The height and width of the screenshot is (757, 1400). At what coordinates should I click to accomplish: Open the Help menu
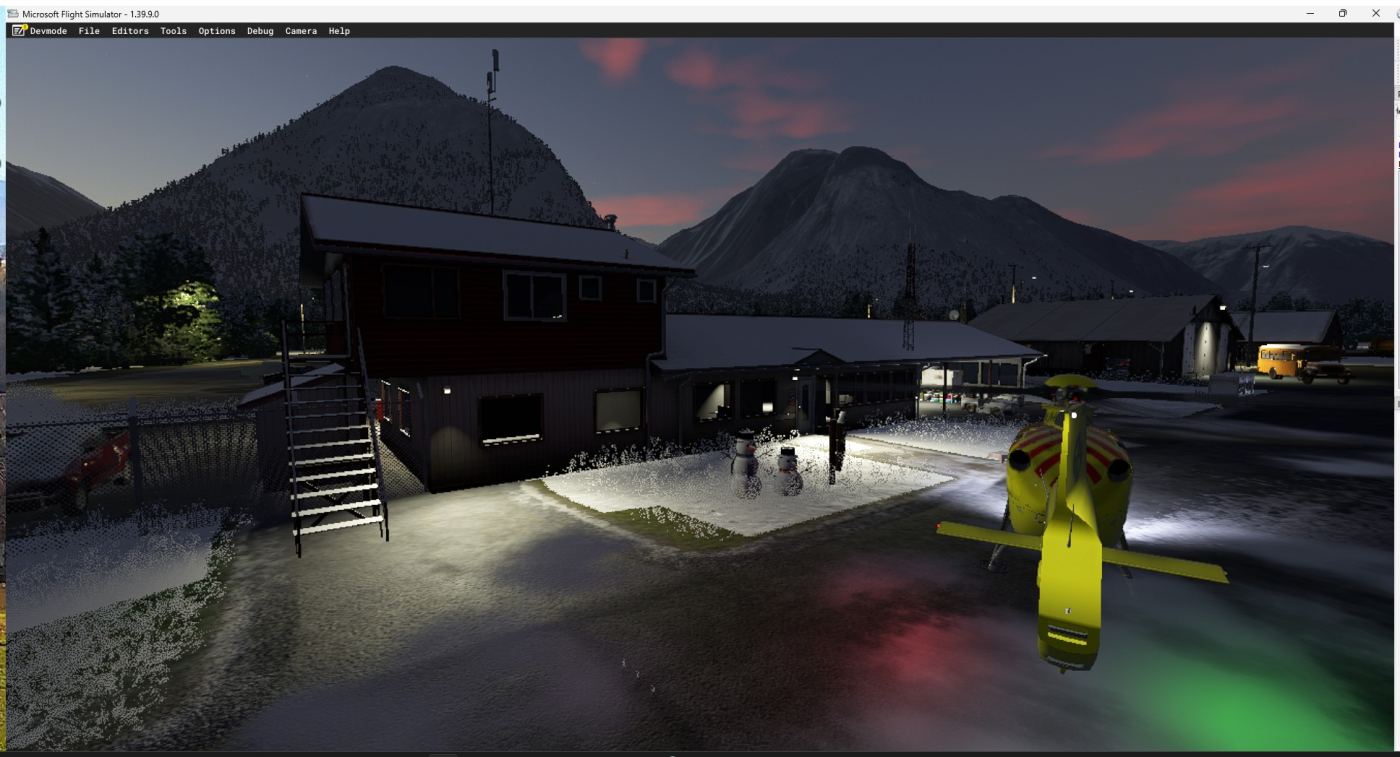coord(339,31)
